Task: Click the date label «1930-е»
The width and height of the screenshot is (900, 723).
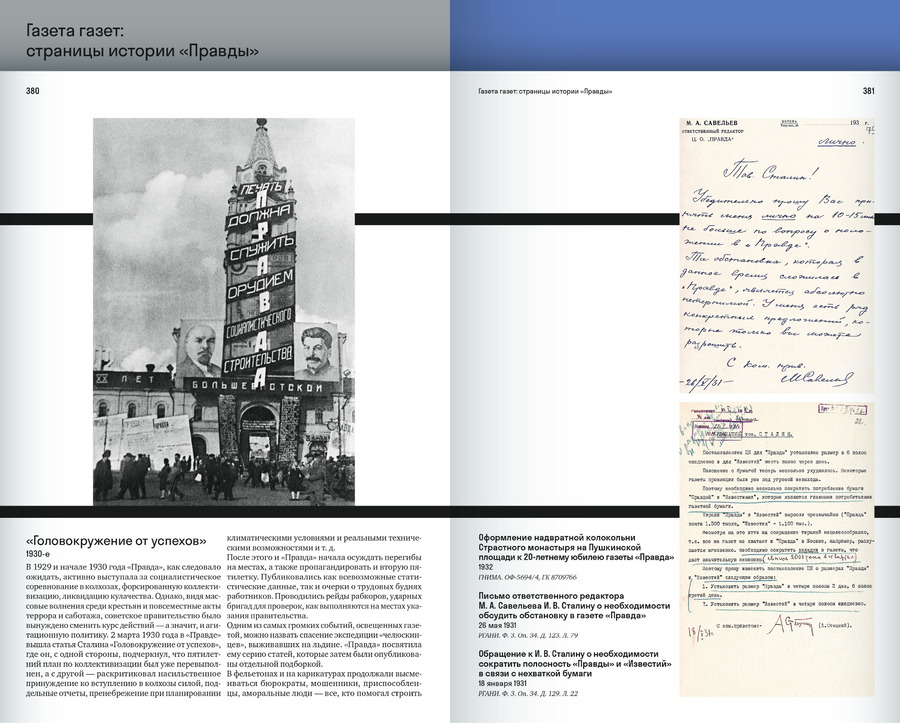Action: pyautogui.click(x=38, y=554)
